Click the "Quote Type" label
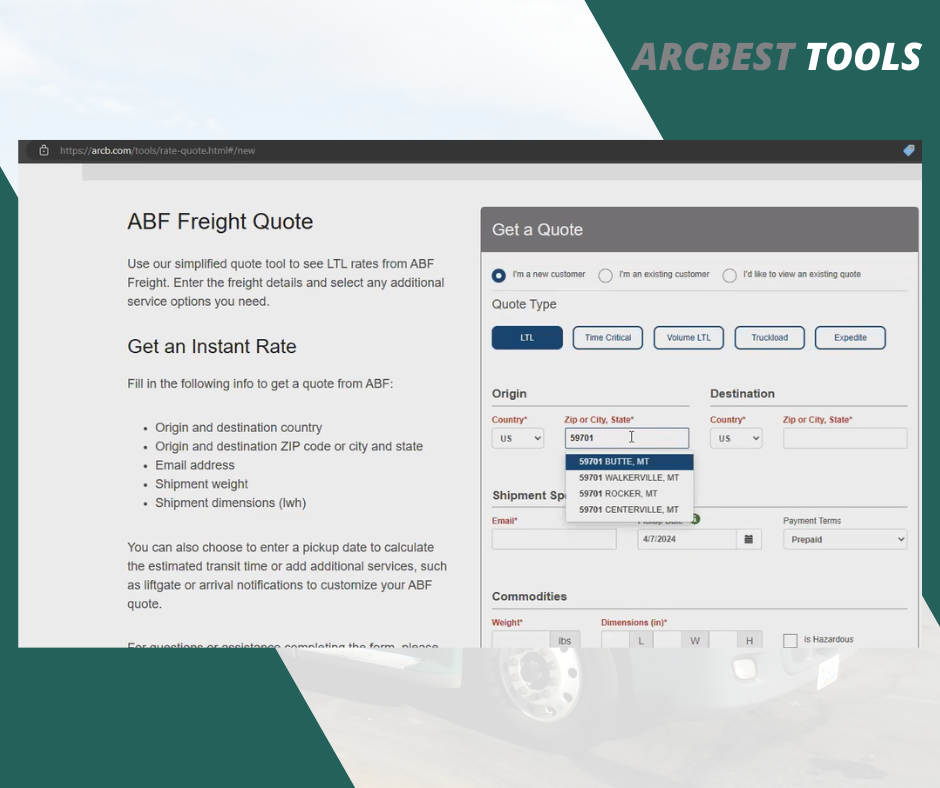This screenshot has height=788, width=940. click(x=524, y=305)
